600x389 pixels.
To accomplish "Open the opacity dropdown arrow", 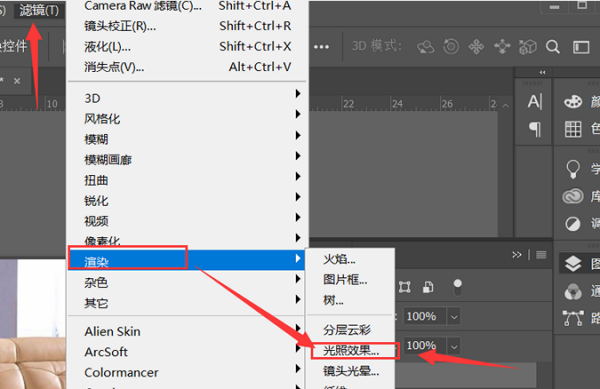I will click(x=454, y=317).
